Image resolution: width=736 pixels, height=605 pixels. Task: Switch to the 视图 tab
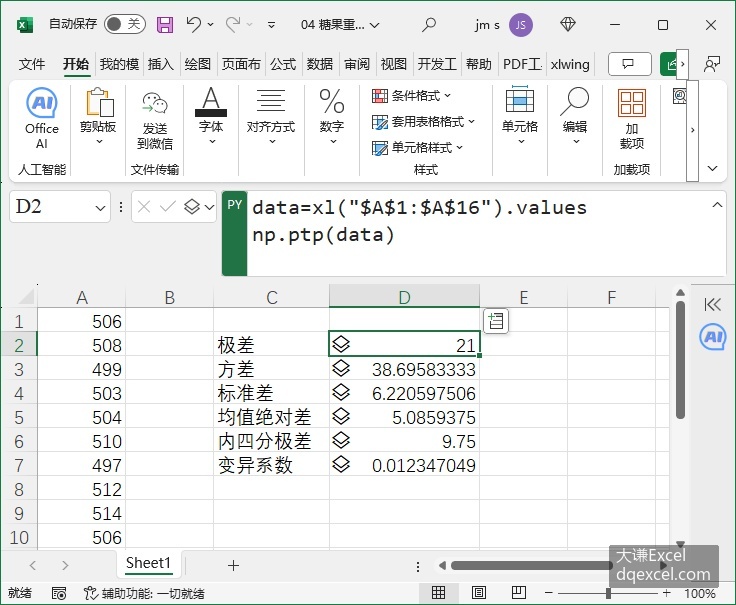pos(393,64)
